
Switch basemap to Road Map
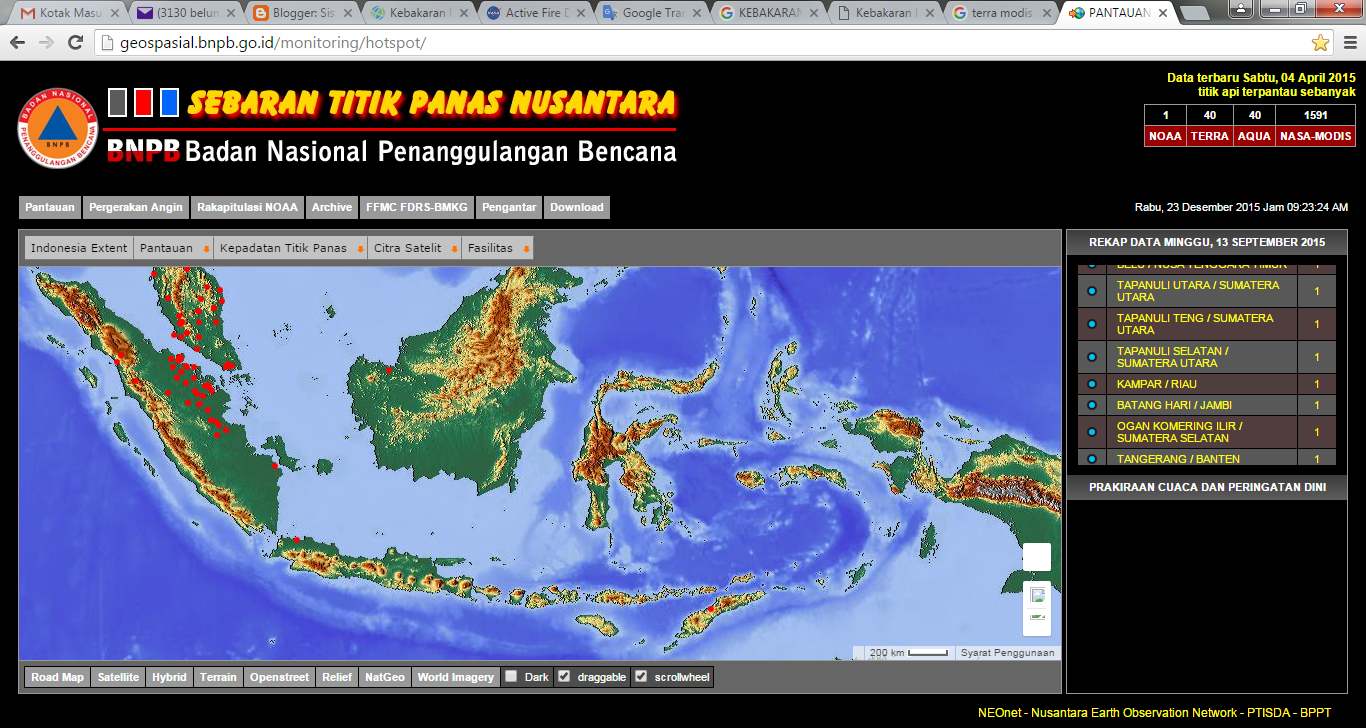click(58, 677)
